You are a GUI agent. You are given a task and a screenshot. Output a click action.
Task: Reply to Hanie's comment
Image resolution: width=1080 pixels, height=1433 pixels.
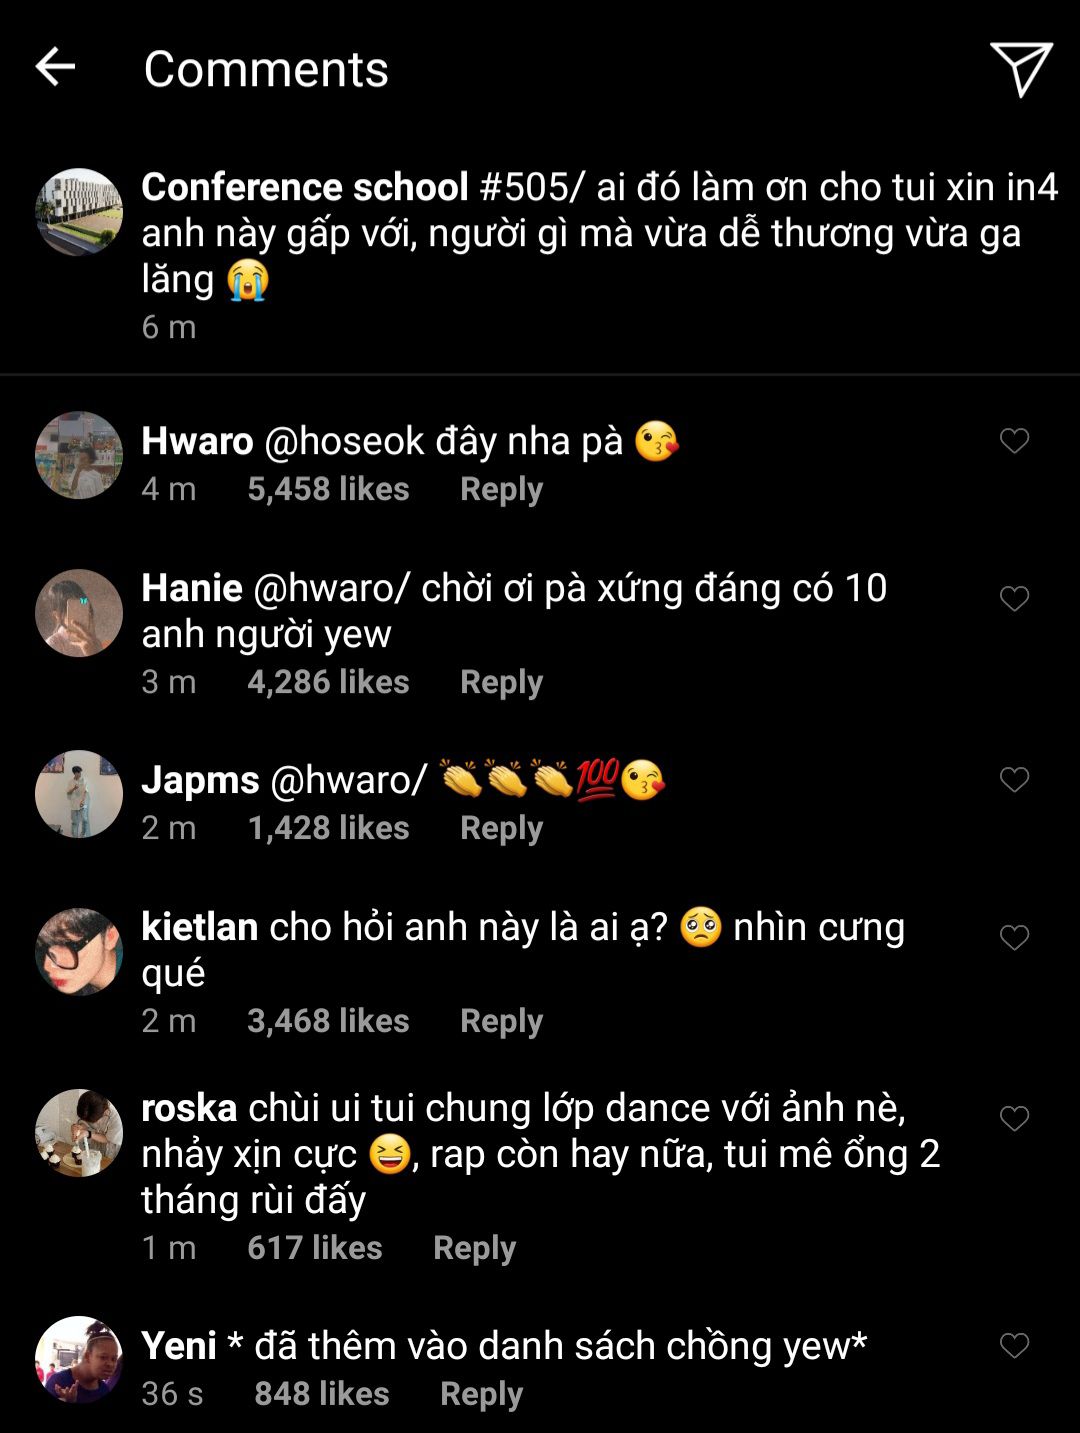501,682
